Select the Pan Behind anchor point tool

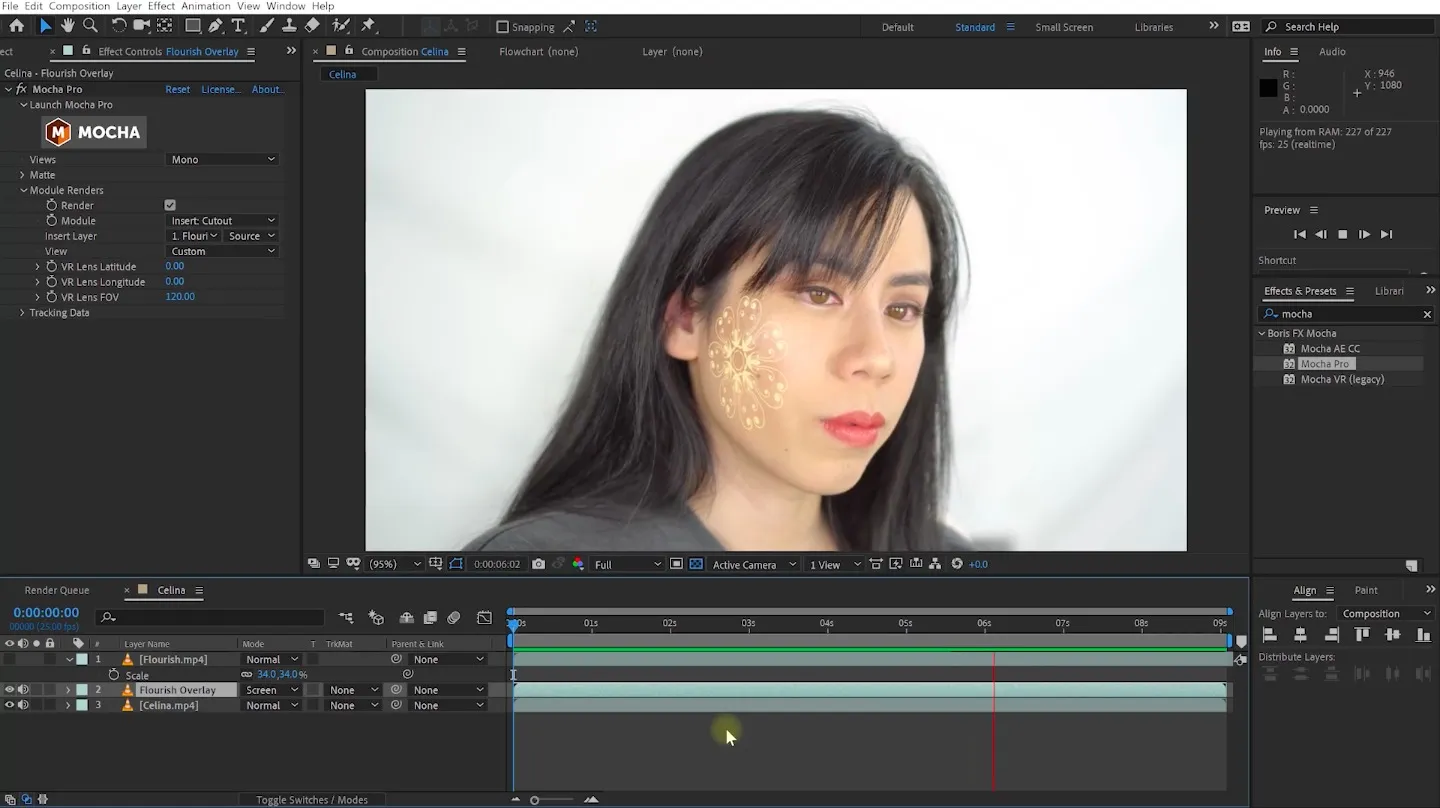[x=165, y=26]
